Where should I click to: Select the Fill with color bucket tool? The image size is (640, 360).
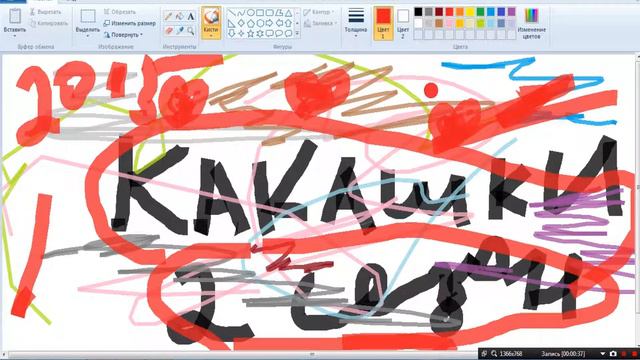(180, 16)
